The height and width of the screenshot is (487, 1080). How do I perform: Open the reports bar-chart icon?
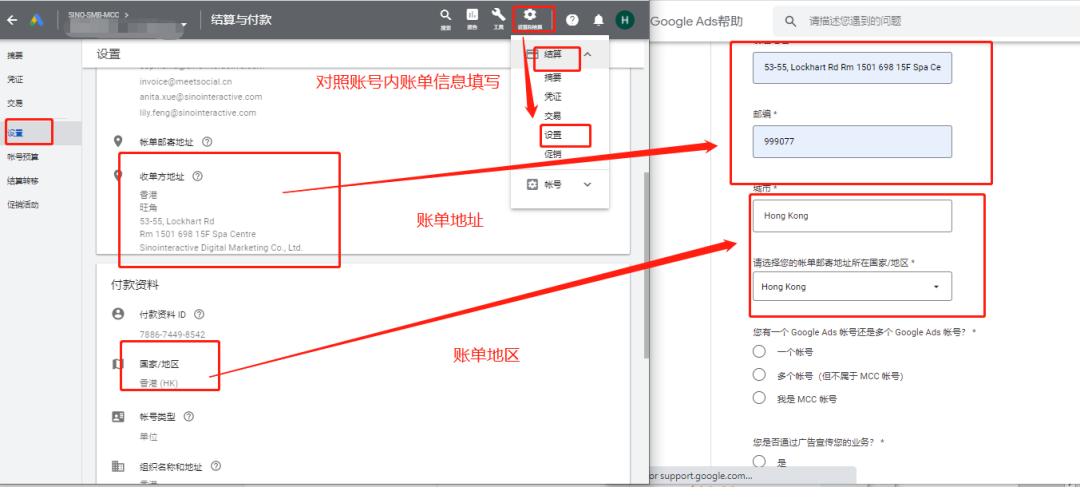(472, 15)
